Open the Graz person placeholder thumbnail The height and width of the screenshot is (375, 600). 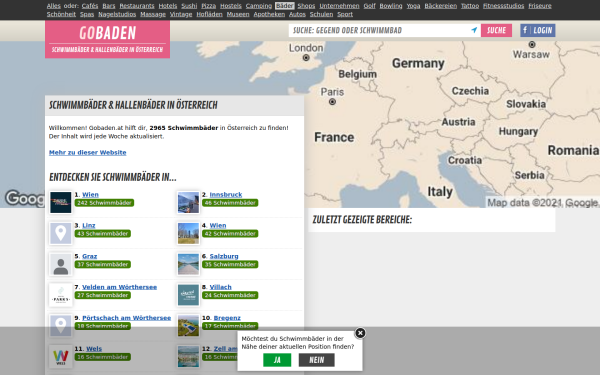[60, 264]
